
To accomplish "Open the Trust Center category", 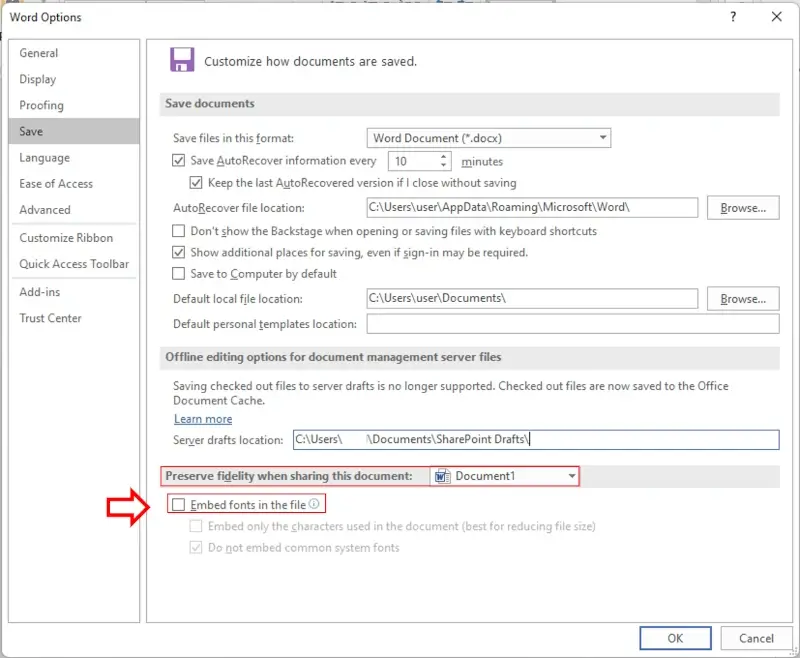I will tap(74, 318).
